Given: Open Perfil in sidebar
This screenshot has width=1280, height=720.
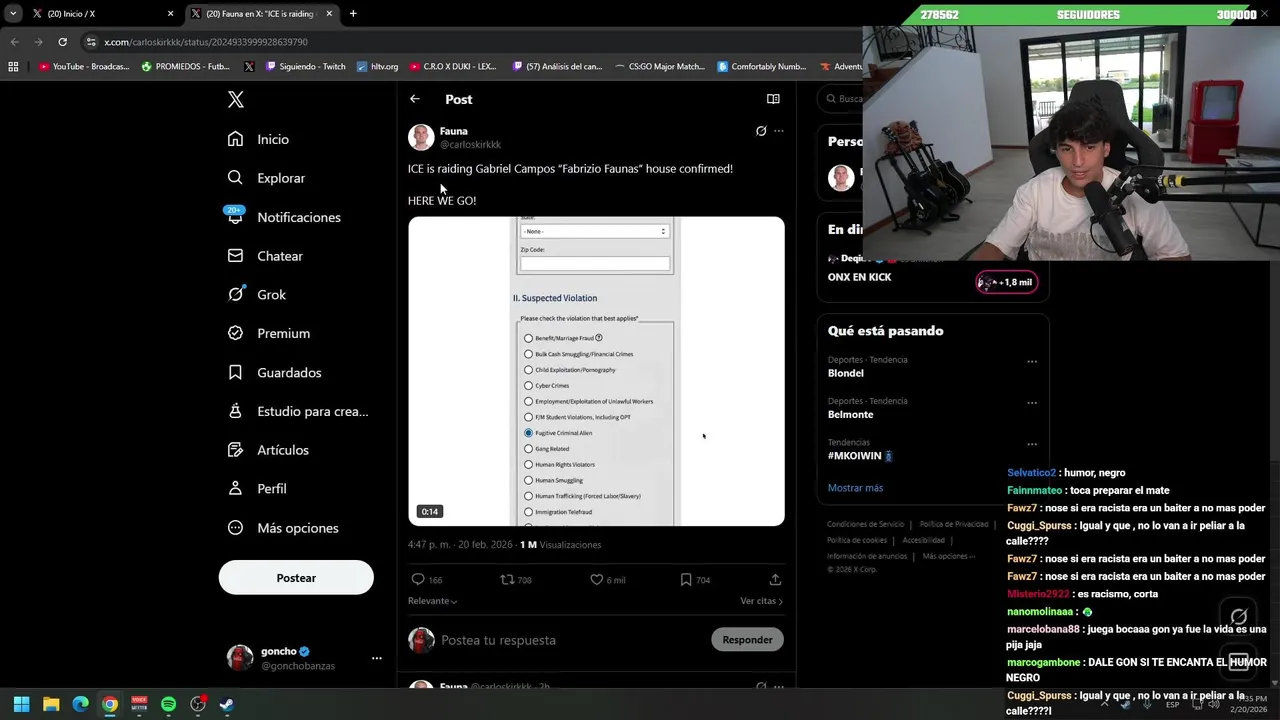Looking at the screenshot, I should [258, 489].
